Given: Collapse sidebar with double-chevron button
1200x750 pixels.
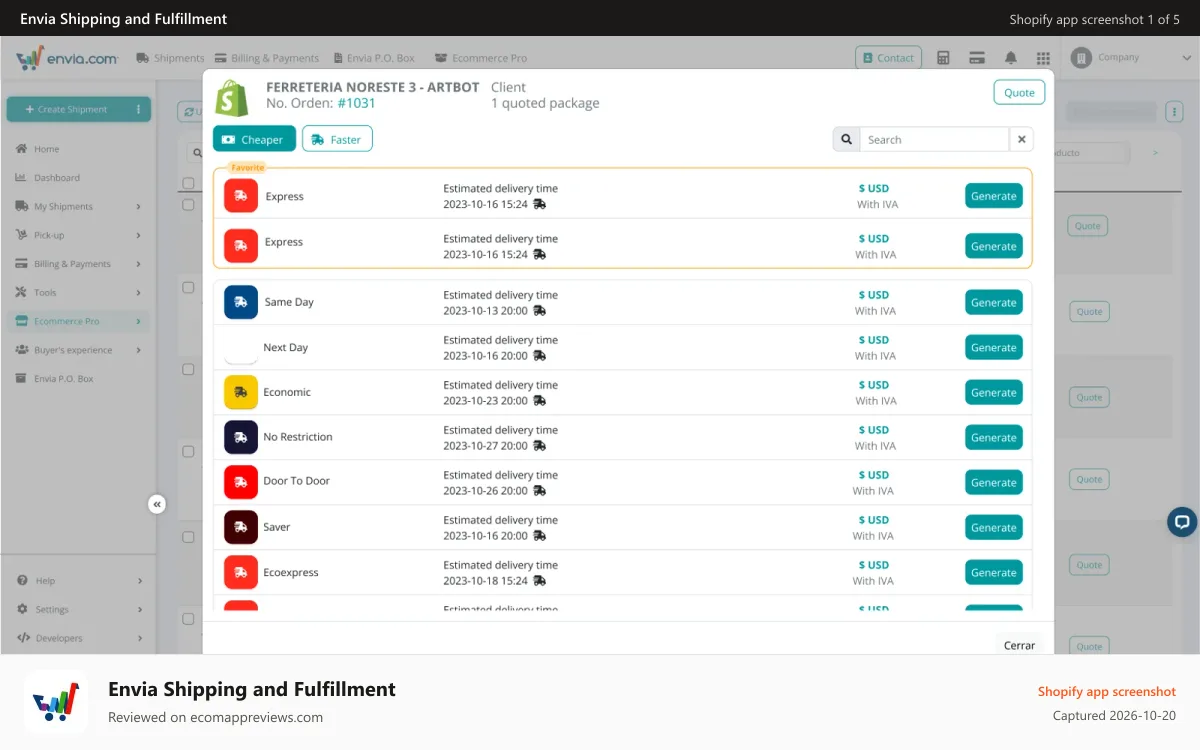Looking at the screenshot, I should [x=157, y=504].
